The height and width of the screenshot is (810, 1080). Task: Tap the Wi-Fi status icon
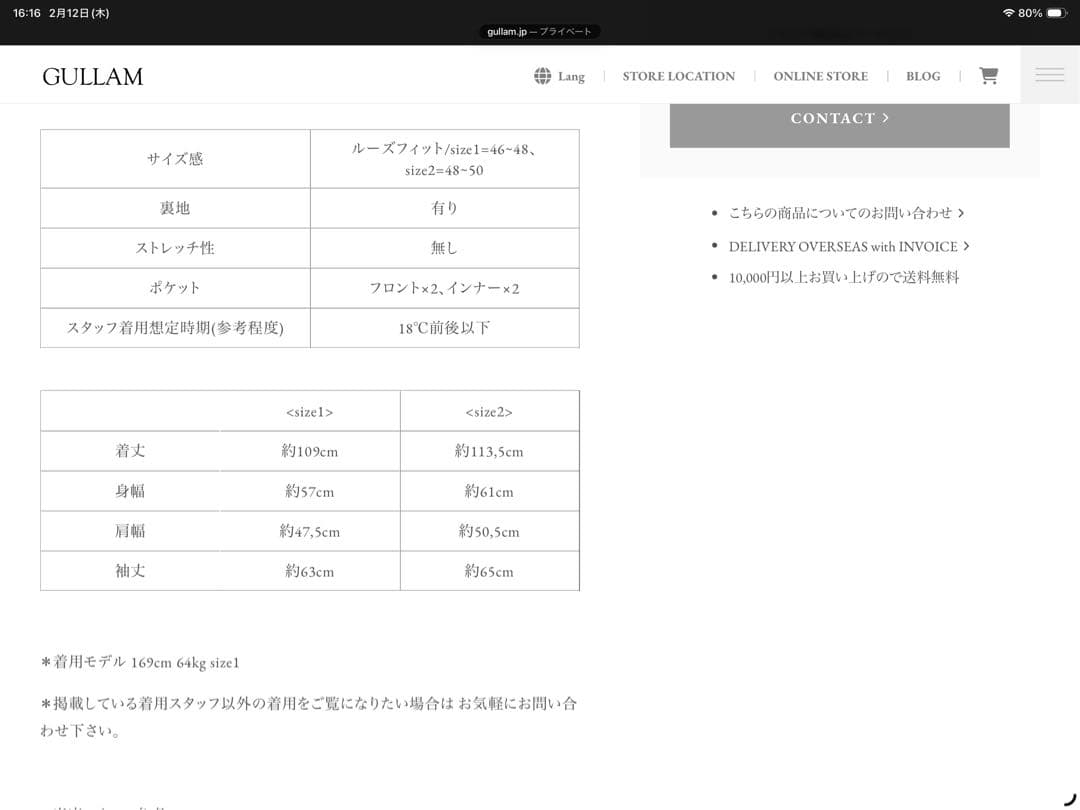pyautogui.click(x=1007, y=13)
